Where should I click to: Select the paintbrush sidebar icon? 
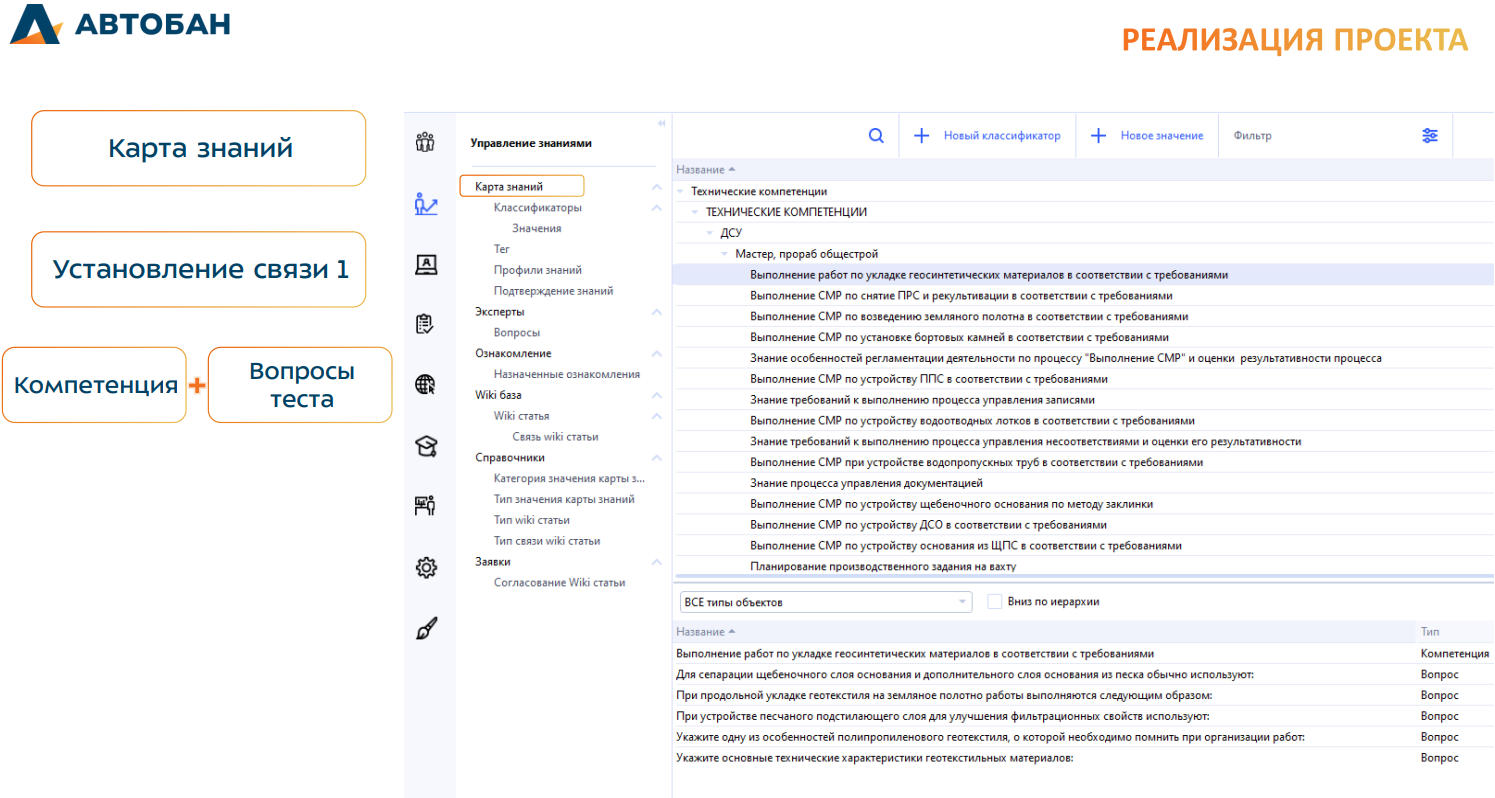pos(426,629)
